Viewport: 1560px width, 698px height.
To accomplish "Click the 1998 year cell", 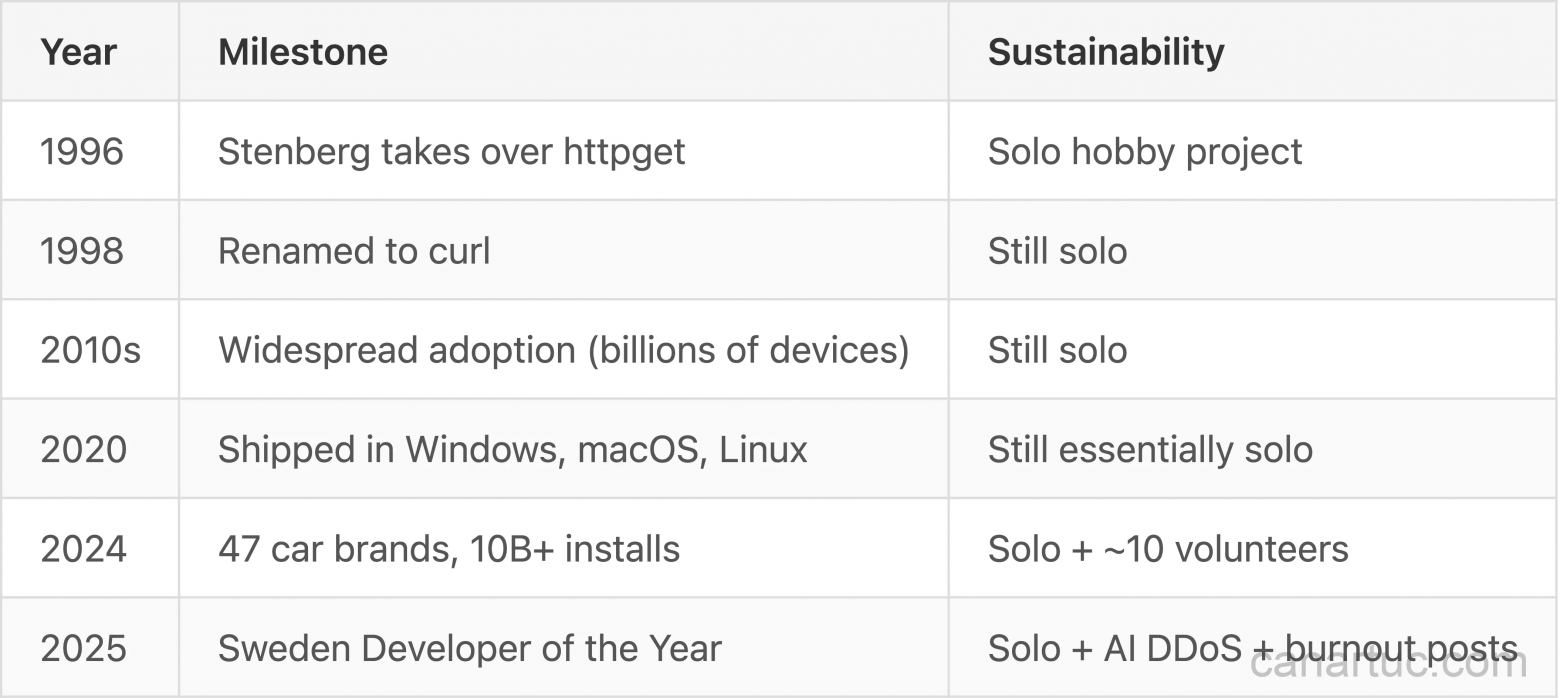I will 82,250.
